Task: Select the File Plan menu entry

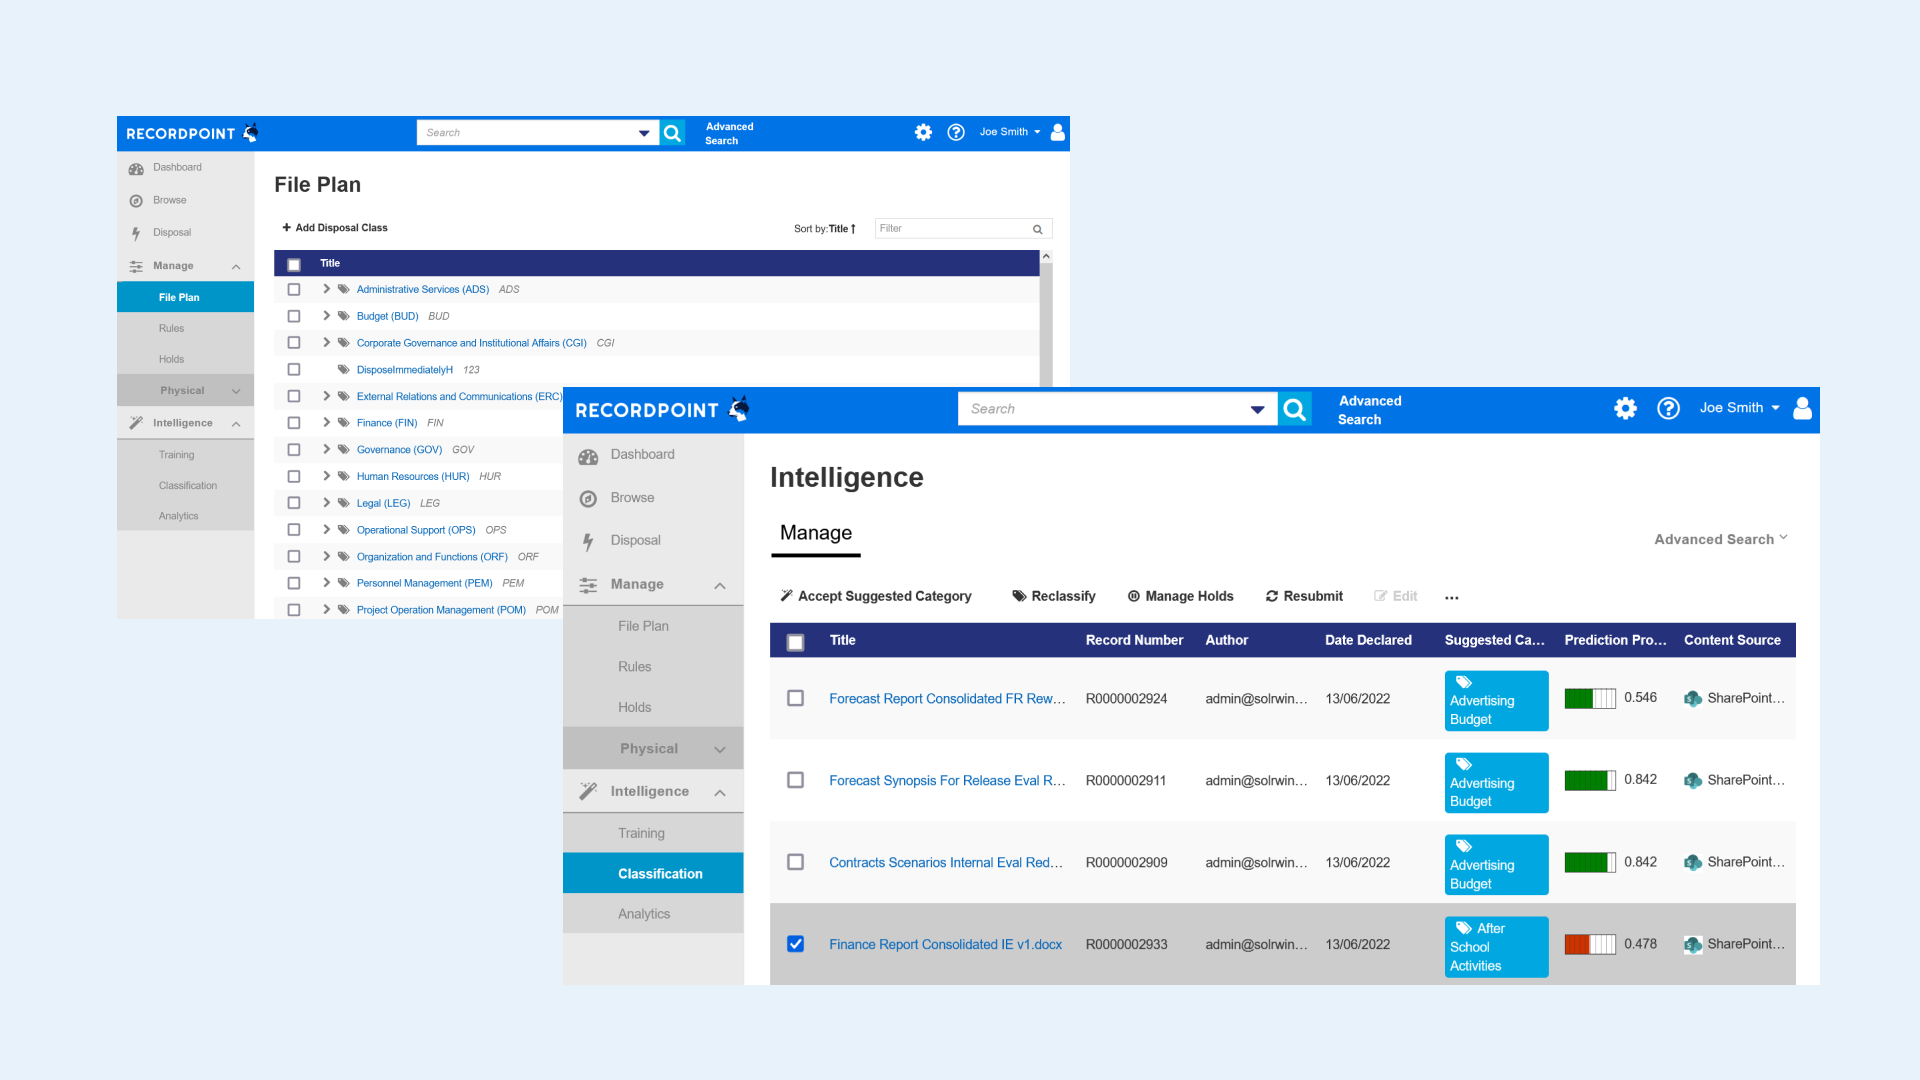Action: 642,625
